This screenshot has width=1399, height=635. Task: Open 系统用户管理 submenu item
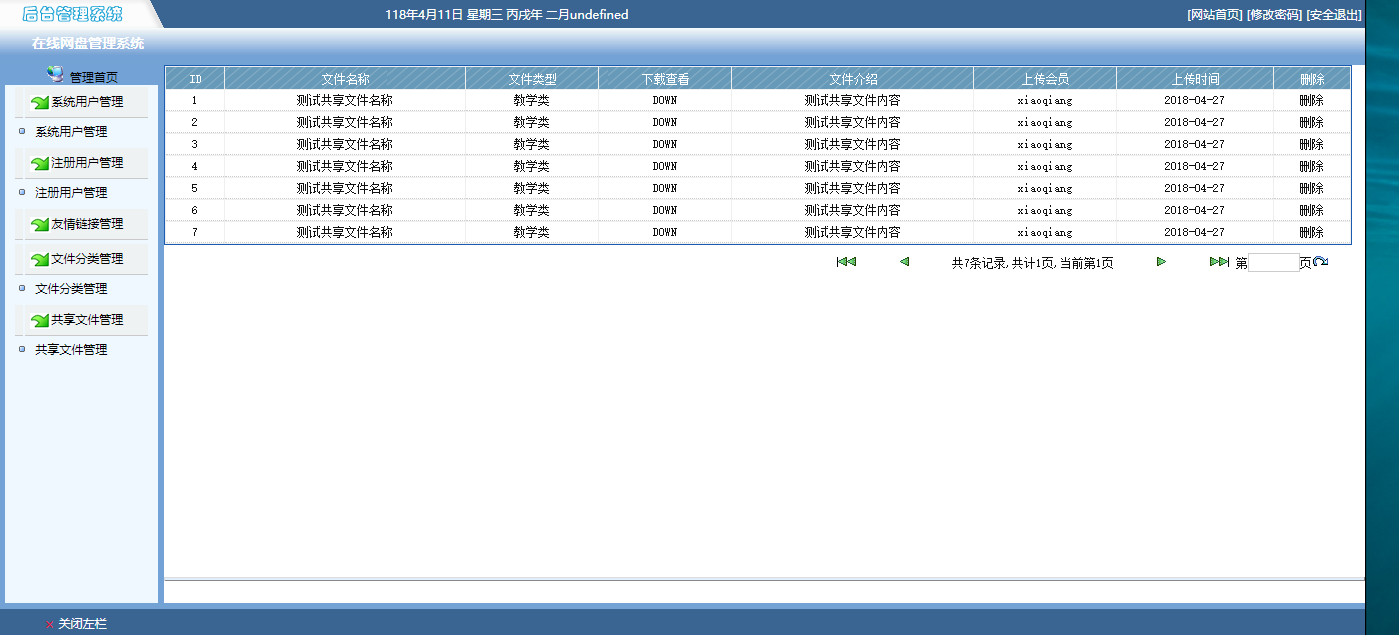(71, 132)
